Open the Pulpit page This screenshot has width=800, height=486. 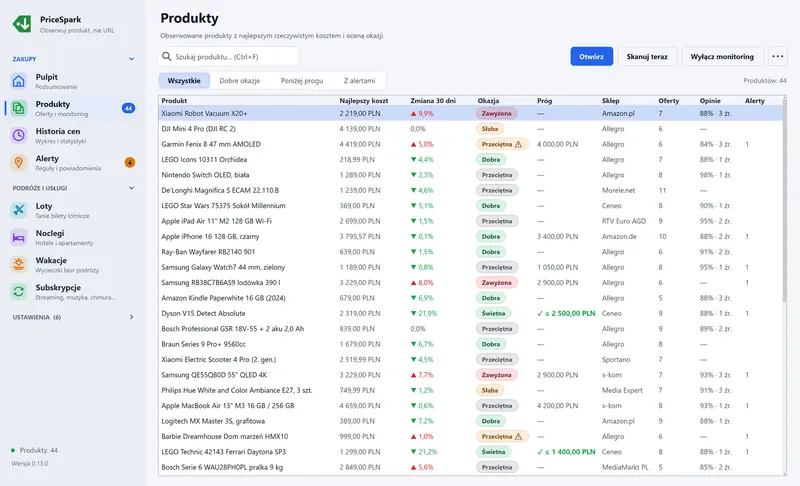(x=72, y=81)
